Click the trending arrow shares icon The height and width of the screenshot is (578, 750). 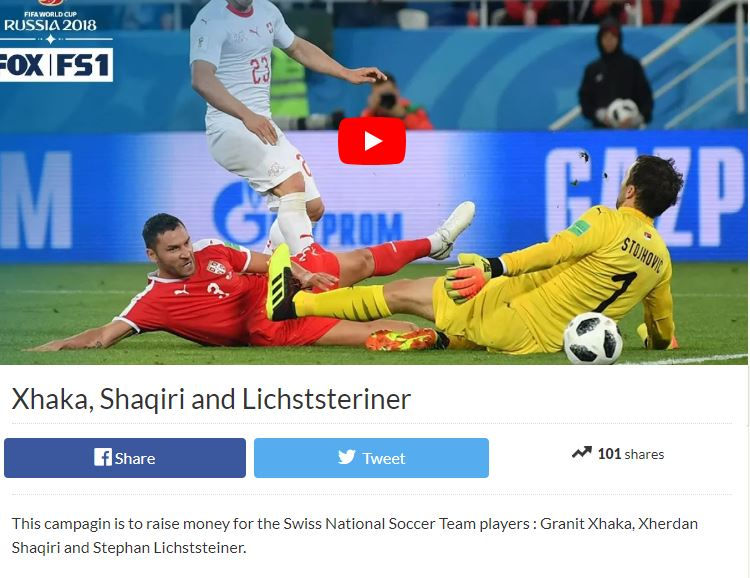[582, 452]
